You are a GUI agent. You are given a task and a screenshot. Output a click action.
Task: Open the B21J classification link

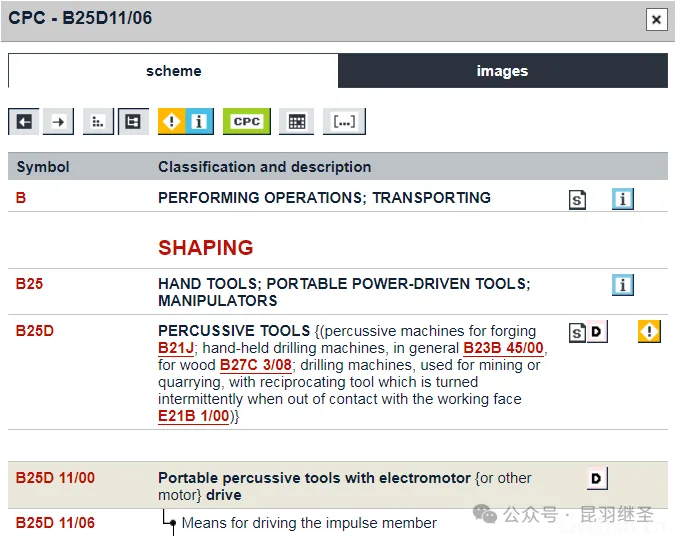click(x=176, y=348)
